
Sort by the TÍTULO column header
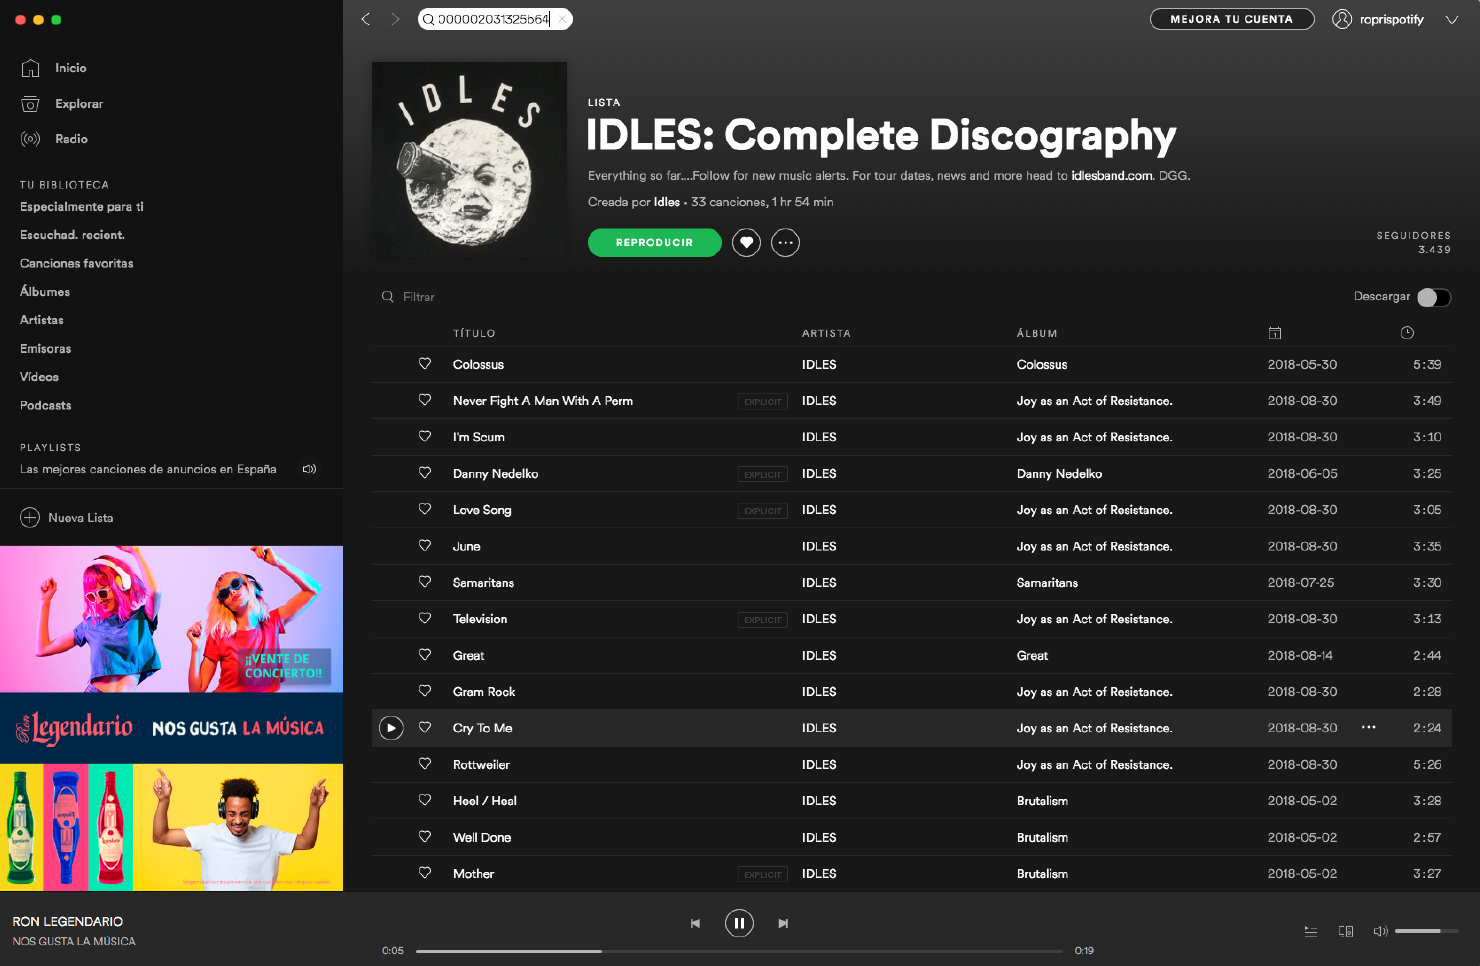pos(474,334)
